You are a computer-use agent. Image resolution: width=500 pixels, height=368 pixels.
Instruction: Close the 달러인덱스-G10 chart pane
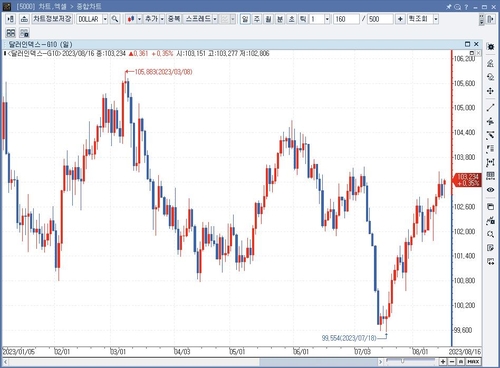(x=476, y=44)
